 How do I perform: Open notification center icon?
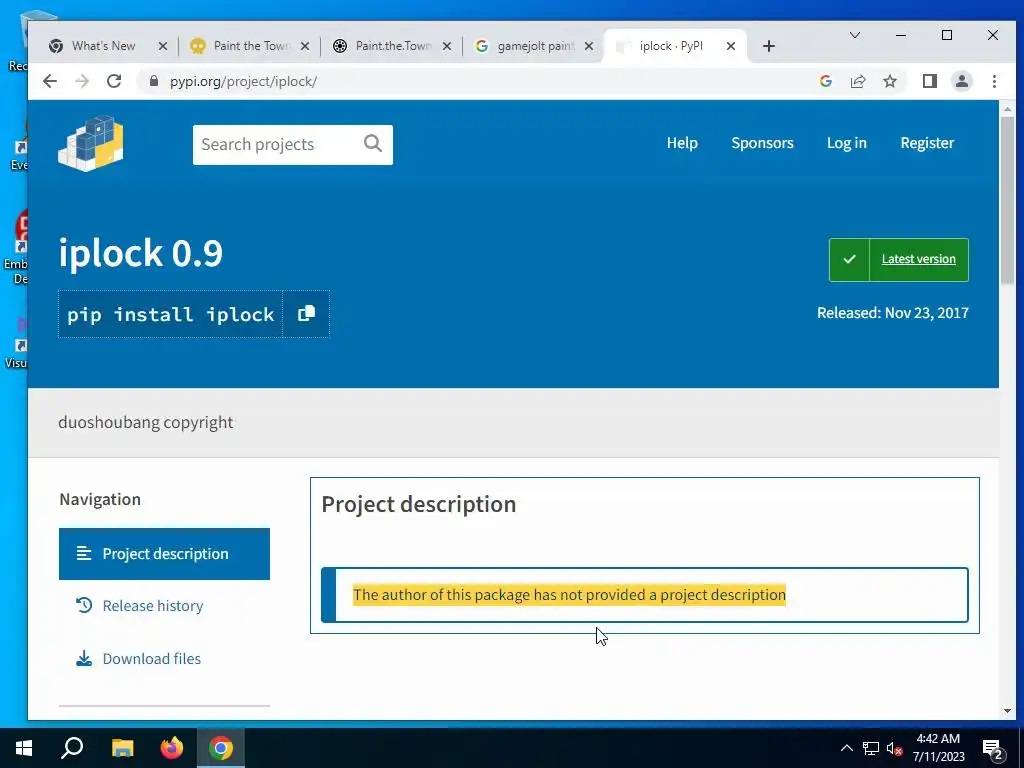point(993,748)
